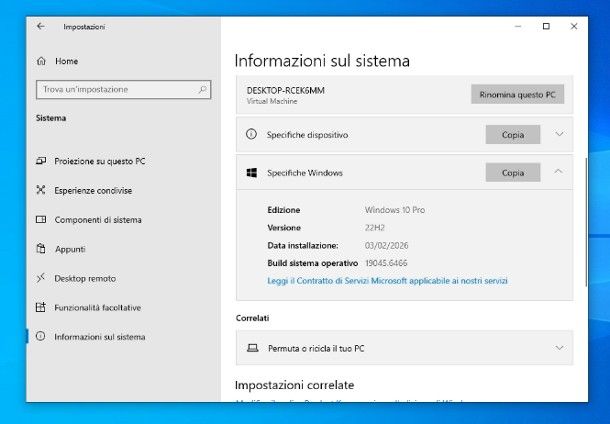Click the Virtual Machine label

(x=272, y=101)
